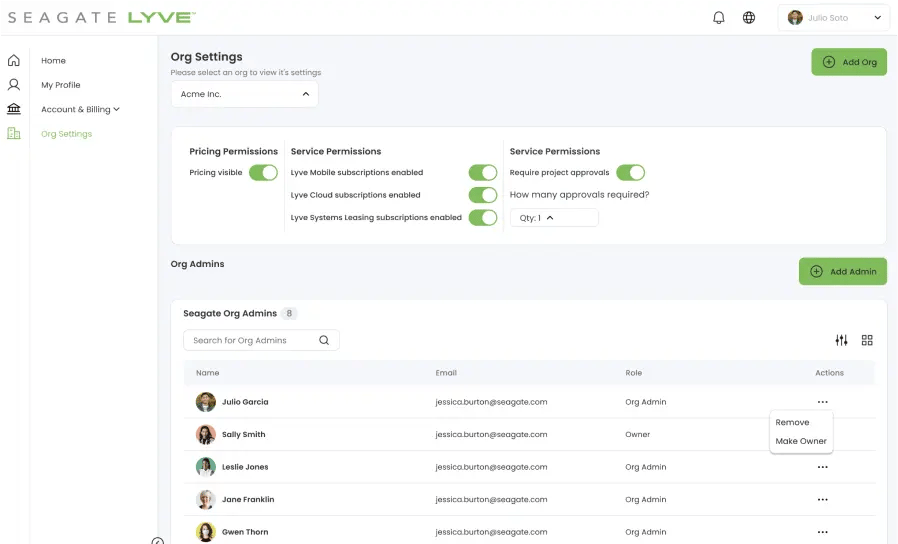Choose Remove from the actions menu
898x544 pixels.
[x=792, y=422]
